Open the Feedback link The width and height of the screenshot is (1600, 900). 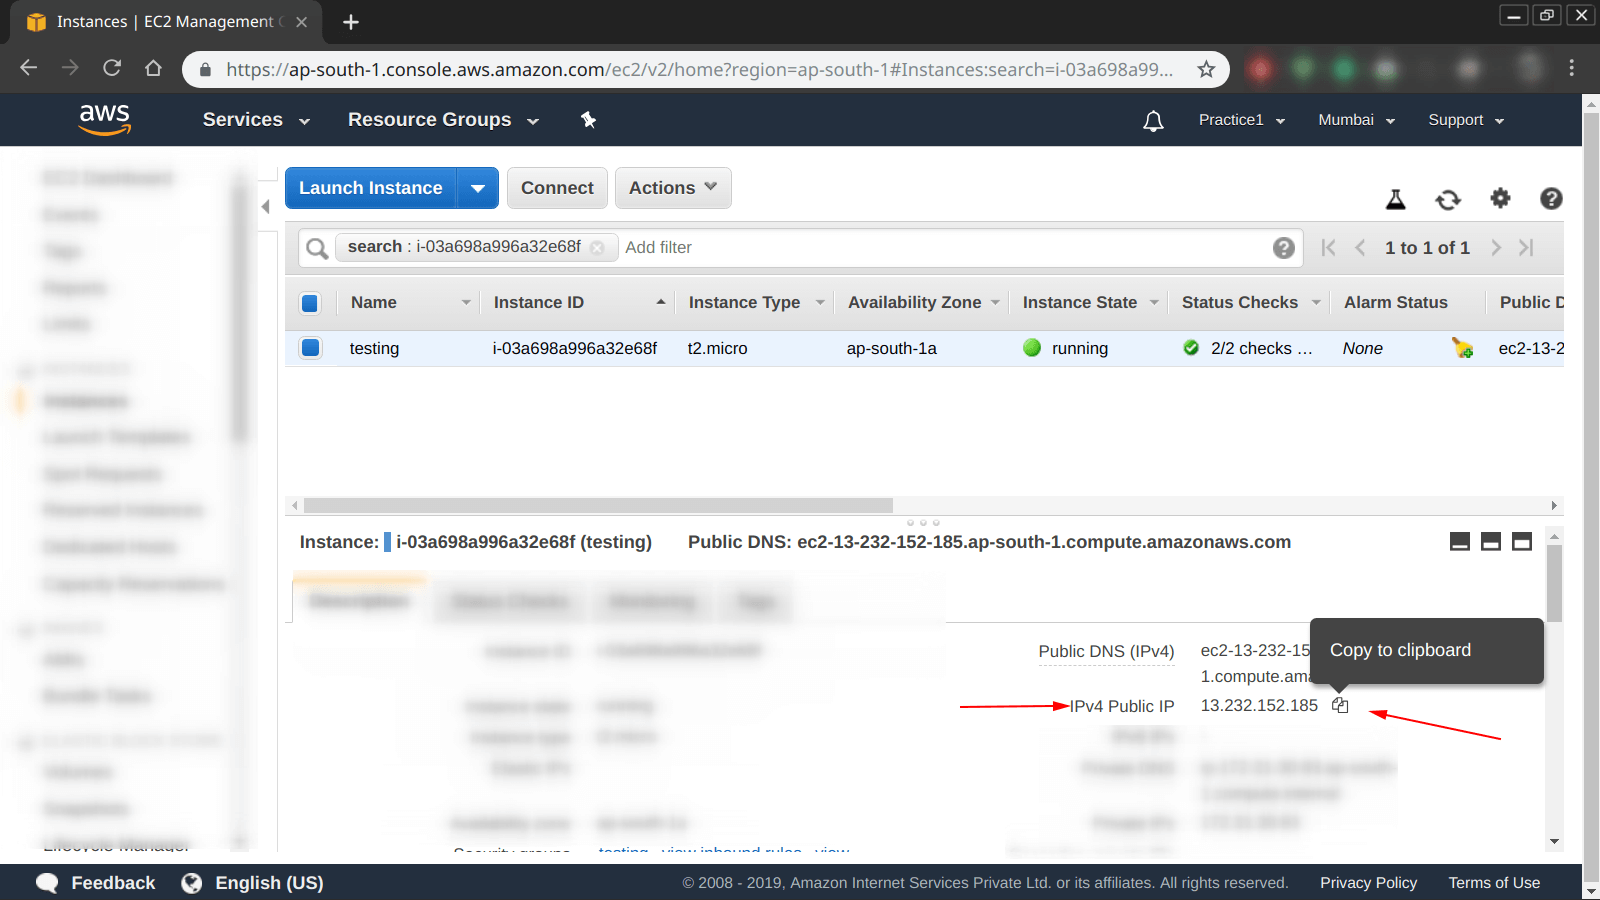96,883
